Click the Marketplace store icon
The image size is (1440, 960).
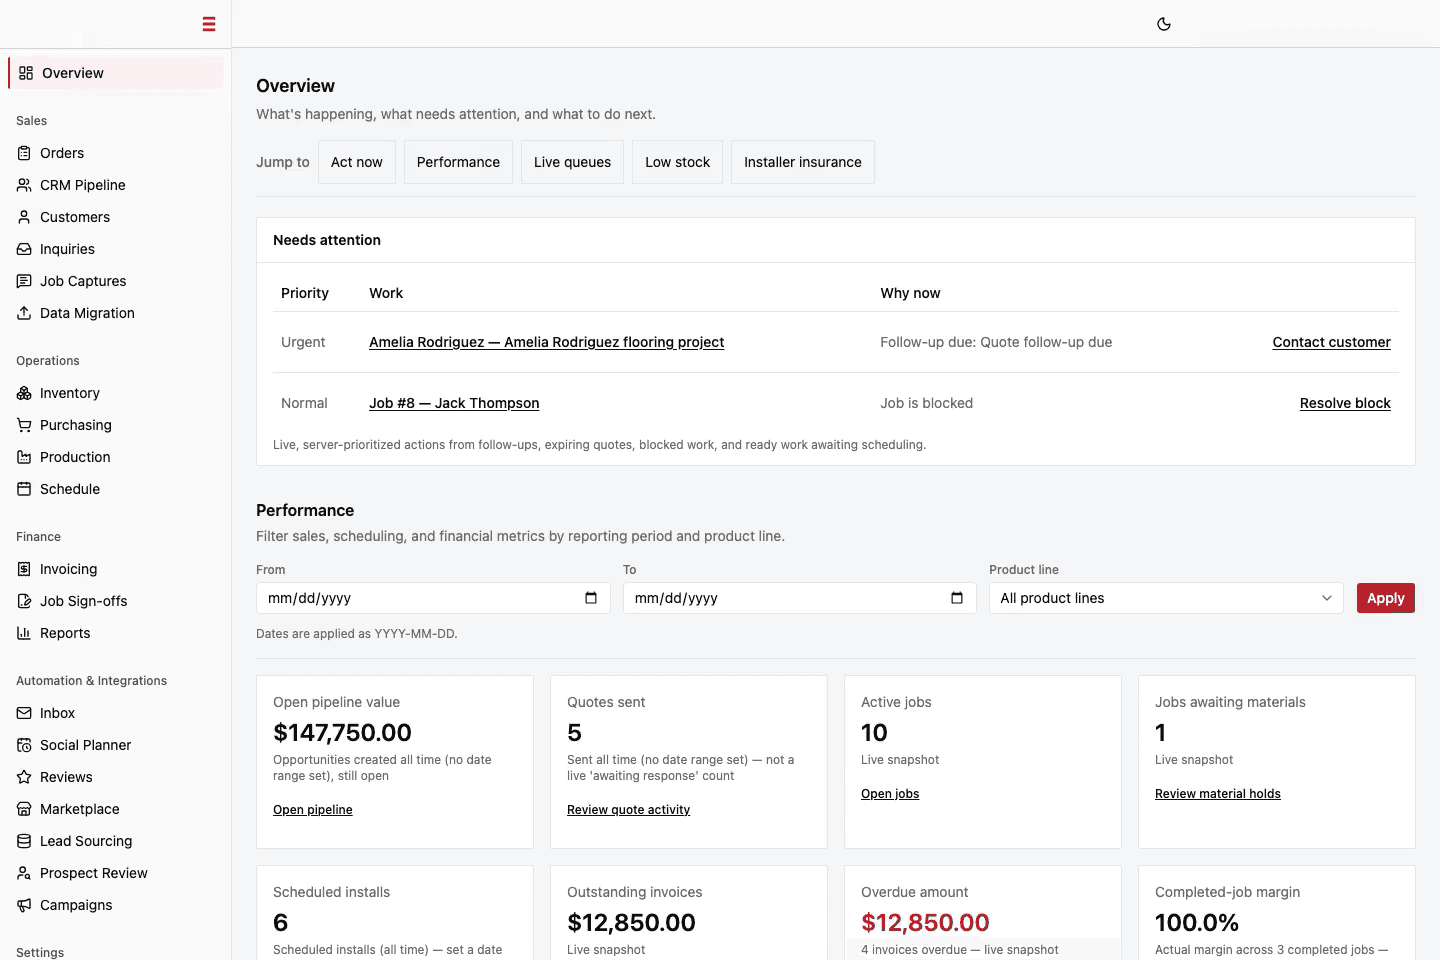(24, 809)
